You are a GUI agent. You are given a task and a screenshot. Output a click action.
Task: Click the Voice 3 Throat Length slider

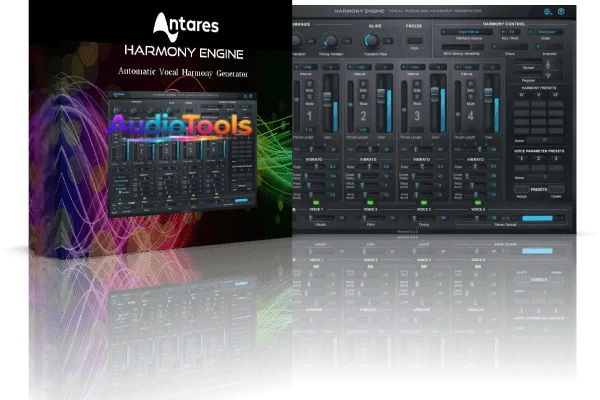(404, 106)
